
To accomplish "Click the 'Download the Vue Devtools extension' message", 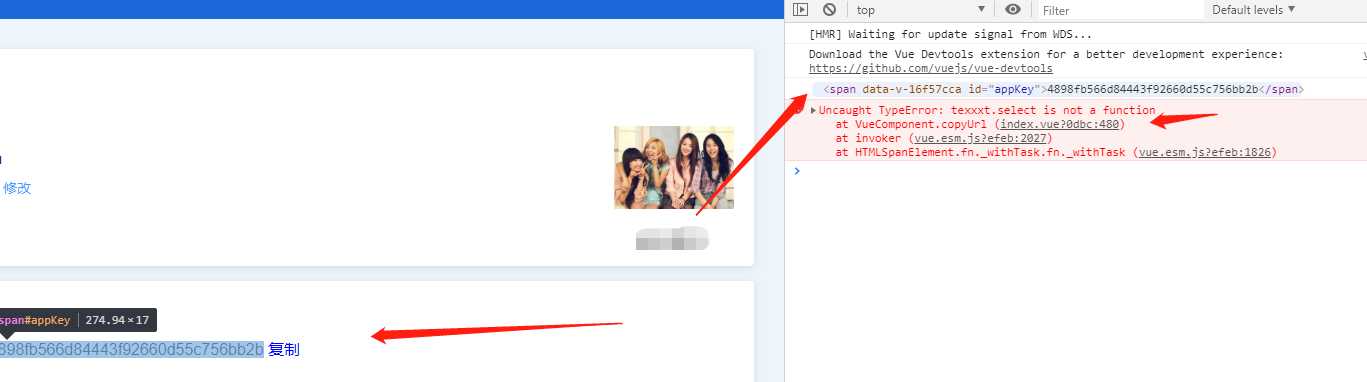I will pos(1045,55).
